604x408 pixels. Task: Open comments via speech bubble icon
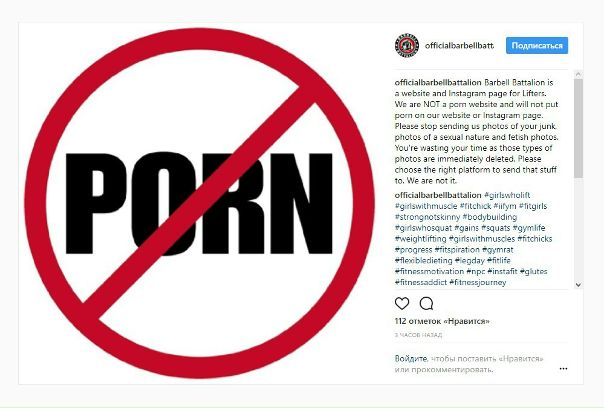point(426,304)
